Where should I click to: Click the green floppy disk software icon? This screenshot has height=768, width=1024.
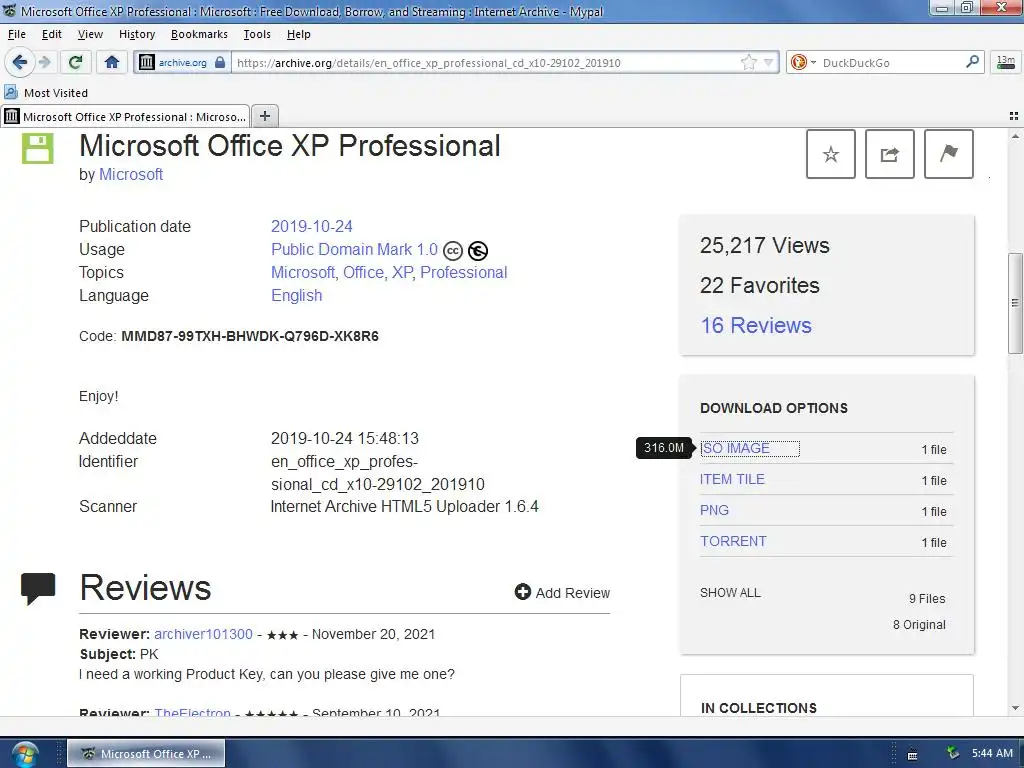tap(38, 148)
